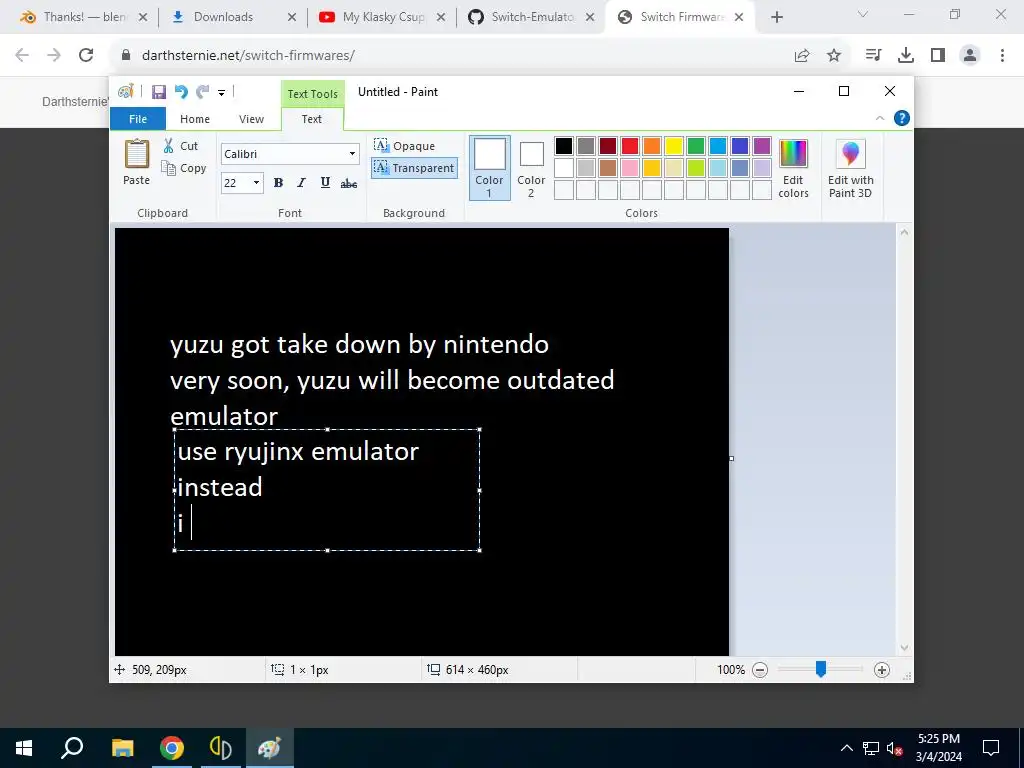This screenshot has height=768, width=1024.
Task: Pick the green color swatch
Action: [696, 146]
